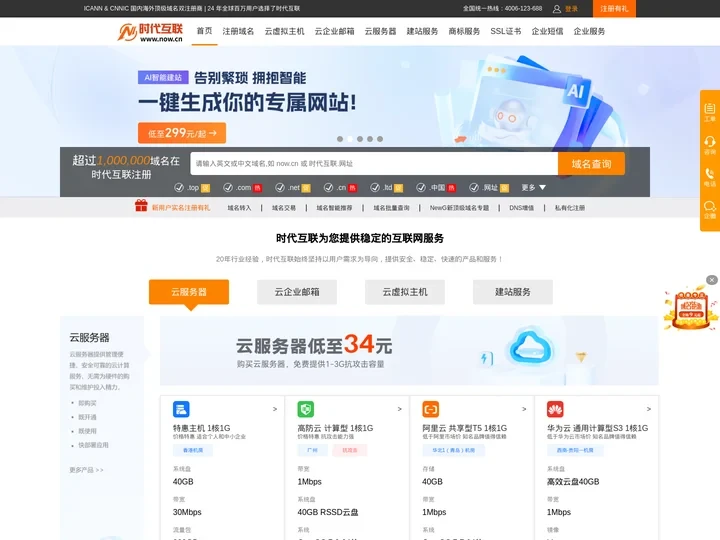Toggle the .top domain checkbox

click(179, 187)
